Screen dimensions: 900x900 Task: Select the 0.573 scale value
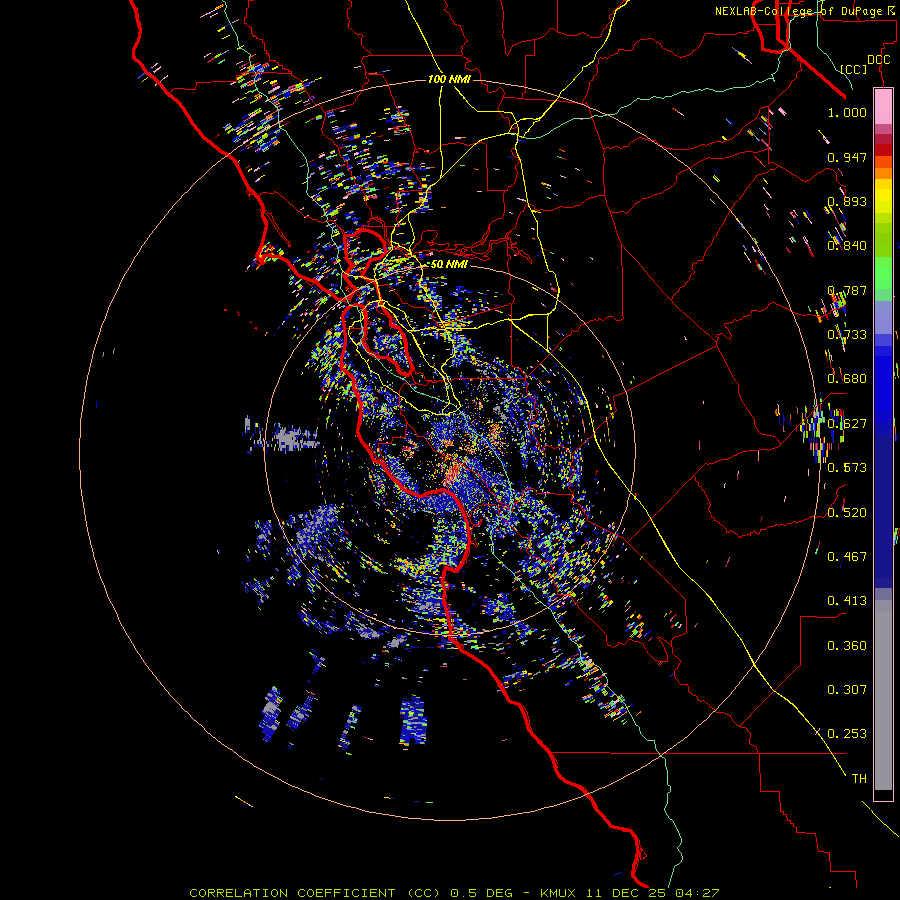[847, 467]
